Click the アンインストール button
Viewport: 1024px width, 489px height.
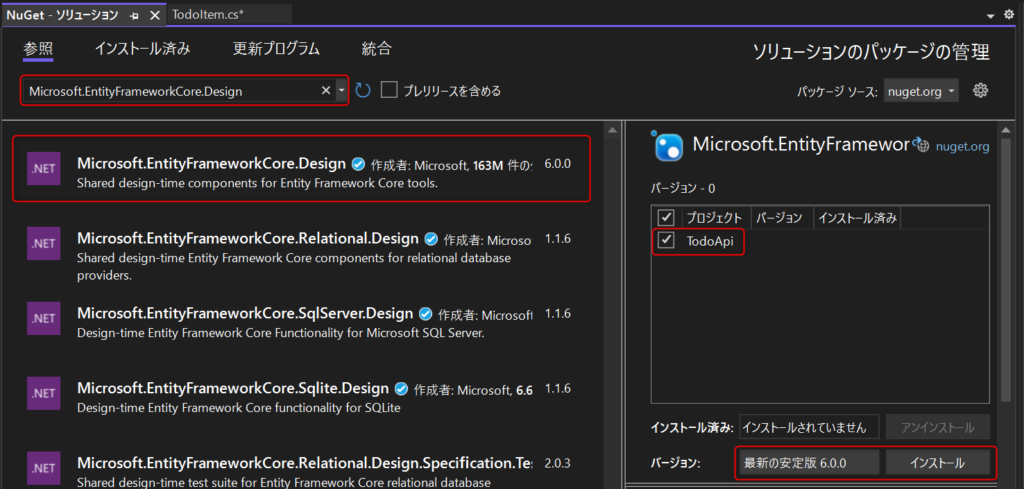click(938, 428)
